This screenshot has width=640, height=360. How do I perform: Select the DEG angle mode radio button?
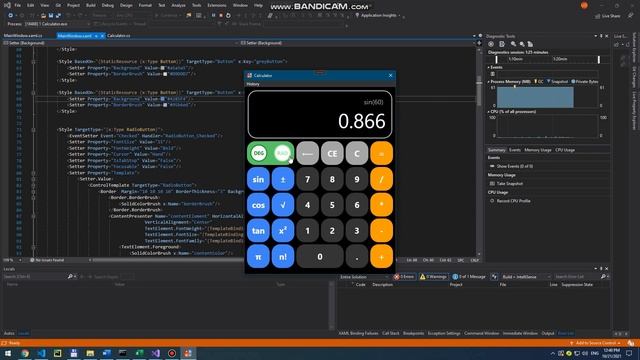(x=258, y=153)
